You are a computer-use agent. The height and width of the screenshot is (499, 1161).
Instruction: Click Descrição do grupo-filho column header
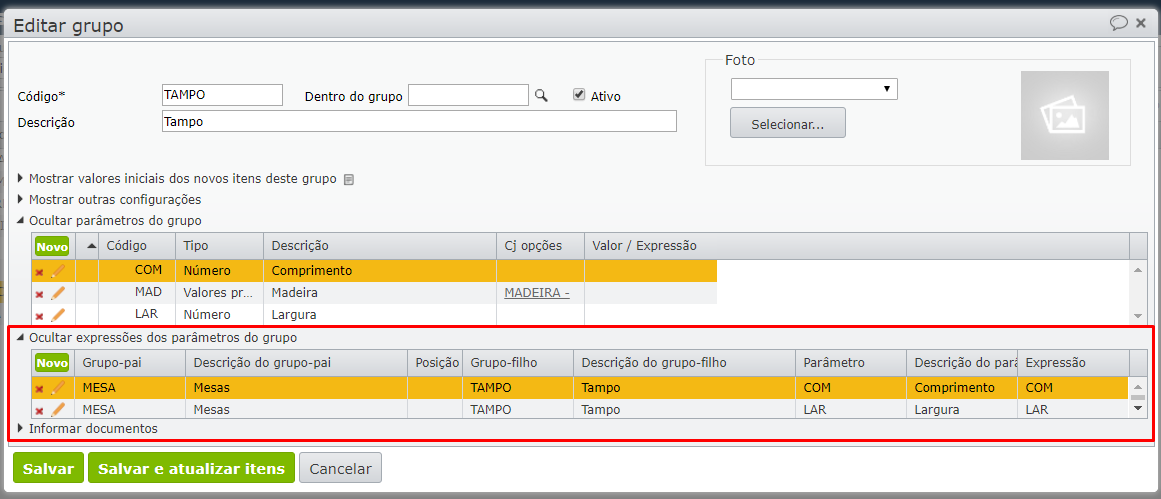(x=684, y=363)
